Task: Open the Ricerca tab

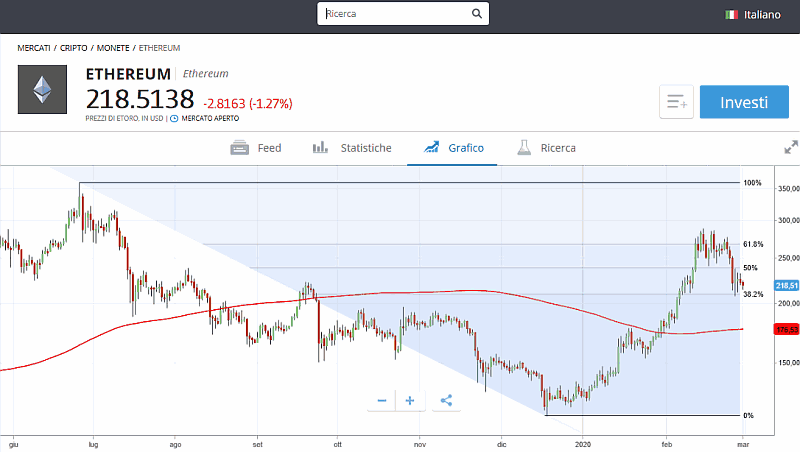Action: click(x=546, y=148)
